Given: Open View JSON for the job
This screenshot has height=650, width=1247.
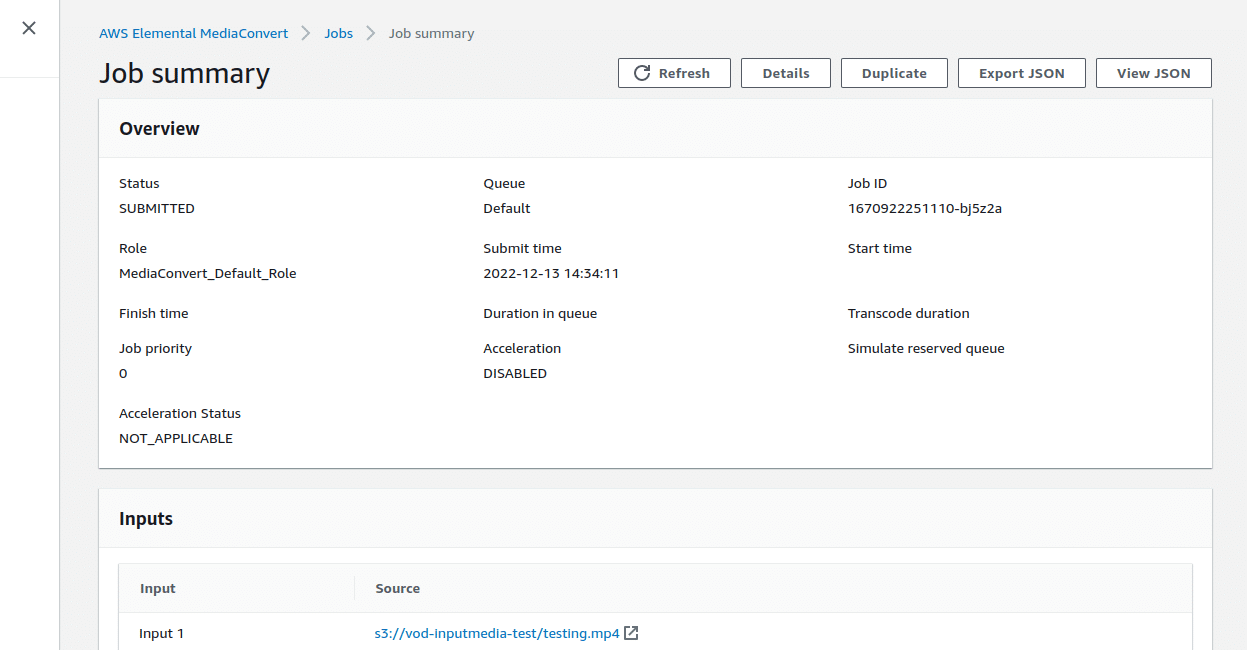Looking at the screenshot, I should tap(1153, 73).
